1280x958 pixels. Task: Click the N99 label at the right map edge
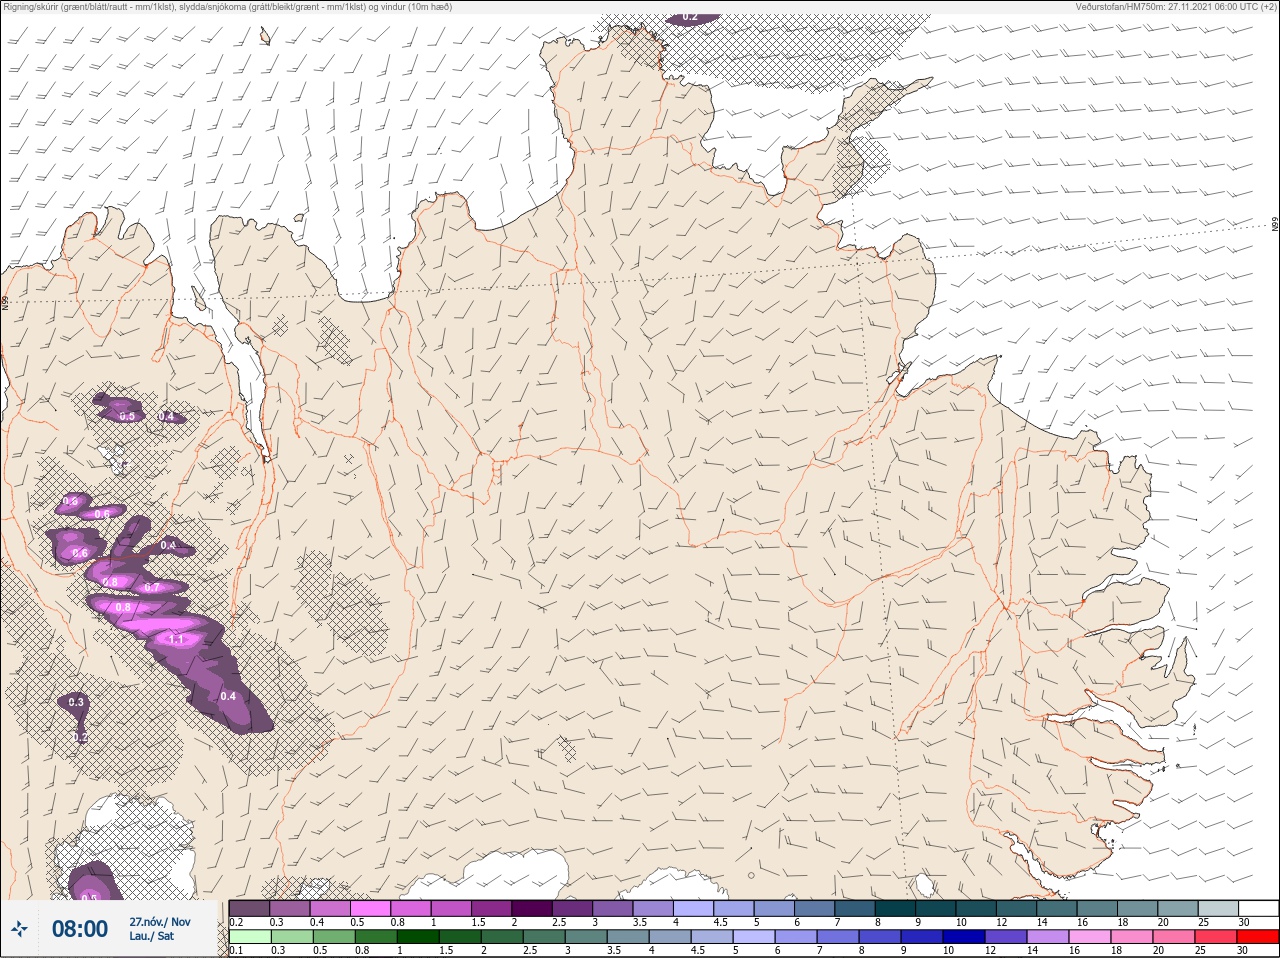point(1275,225)
